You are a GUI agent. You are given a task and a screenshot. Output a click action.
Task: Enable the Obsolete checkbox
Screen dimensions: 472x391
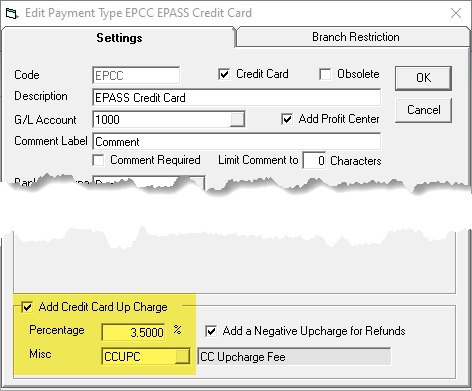tap(325, 74)
